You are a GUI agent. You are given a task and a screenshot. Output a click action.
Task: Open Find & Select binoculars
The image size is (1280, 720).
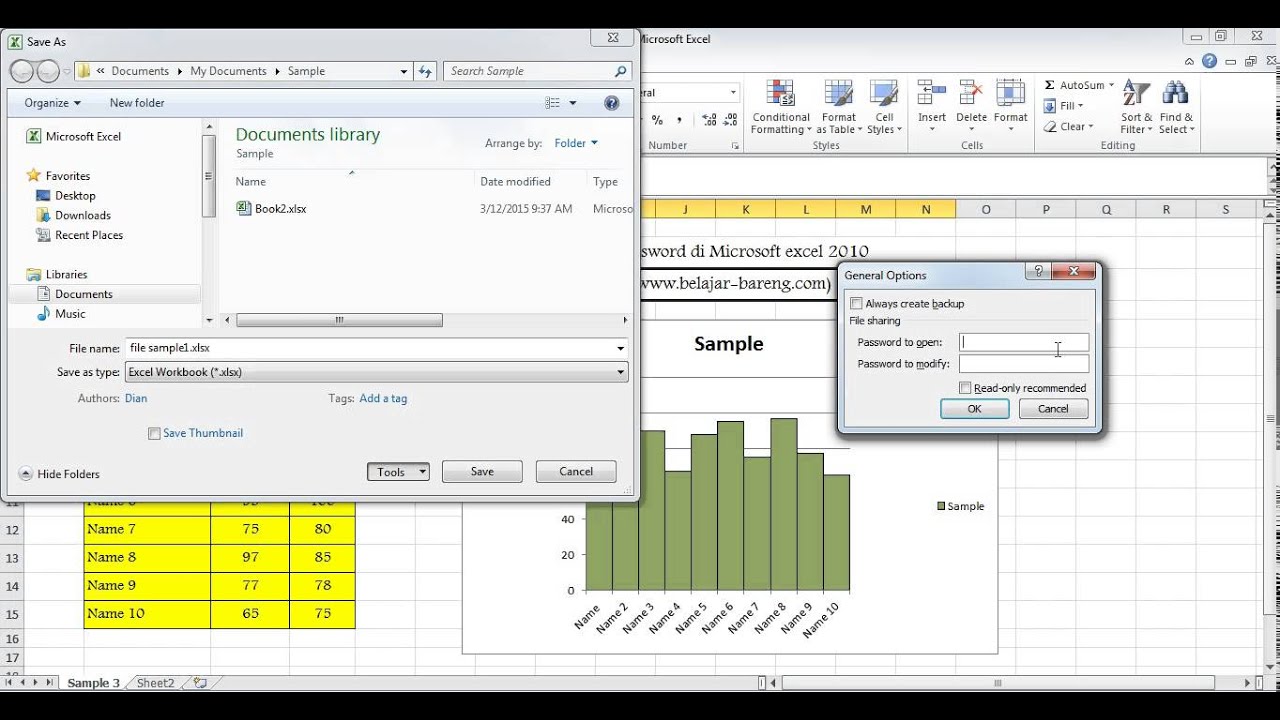click(x=1176, y=107)
